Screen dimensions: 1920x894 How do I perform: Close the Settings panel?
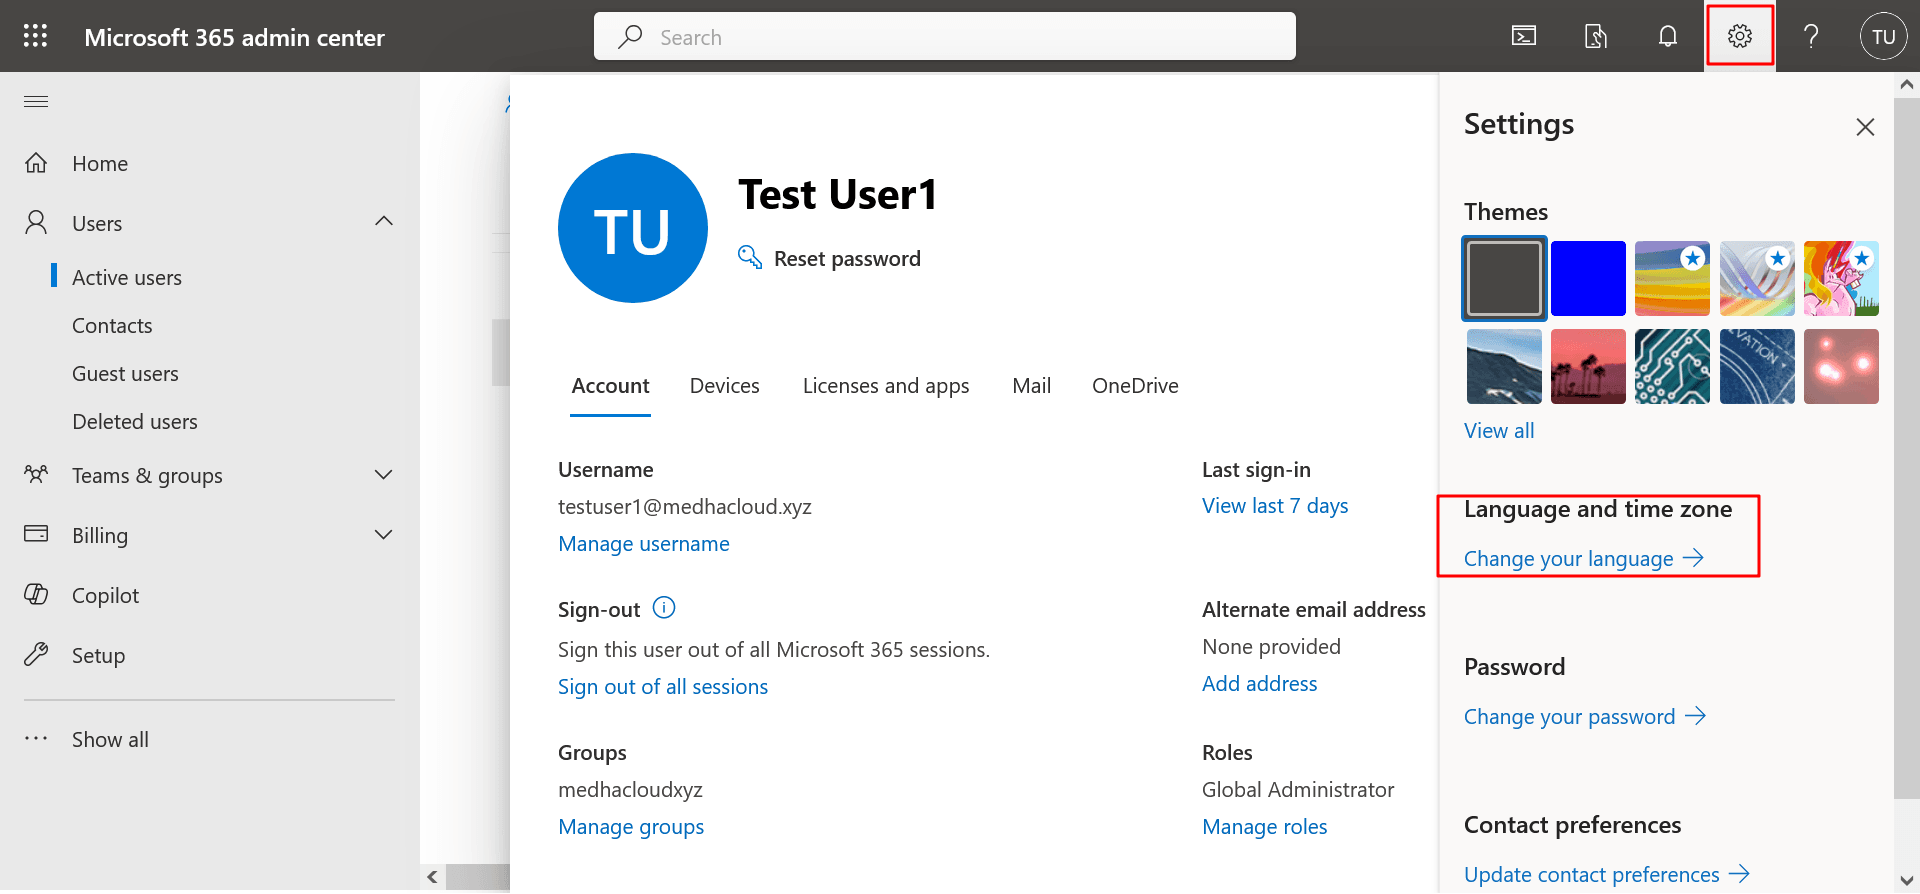click(x=1865, y=127)
